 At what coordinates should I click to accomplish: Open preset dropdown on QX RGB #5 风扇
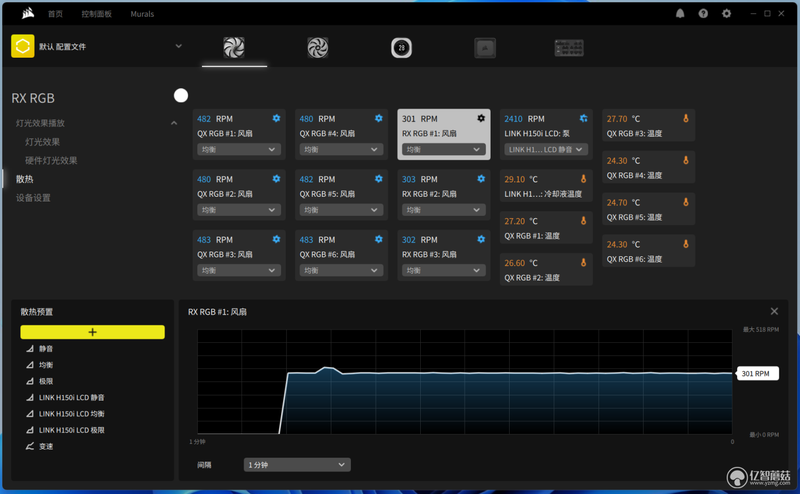341,210
